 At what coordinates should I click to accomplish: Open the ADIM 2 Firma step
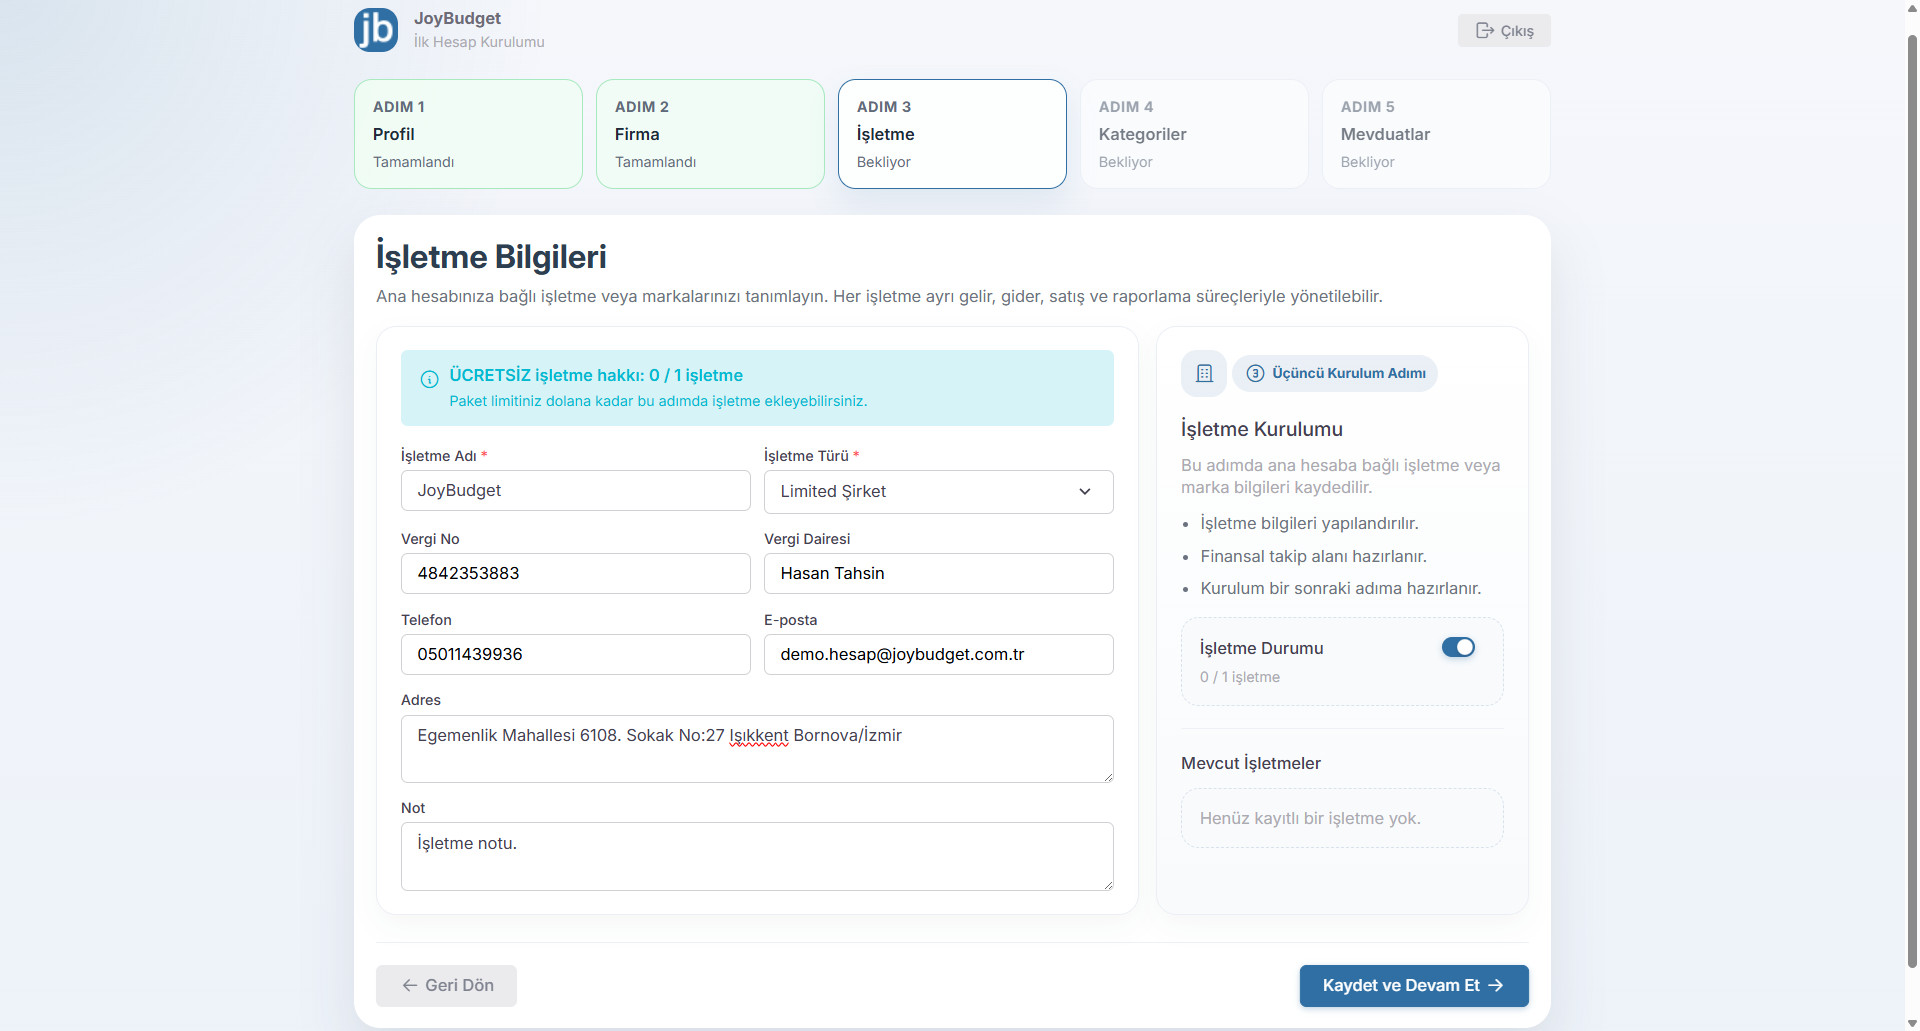[x=710, y=134]
